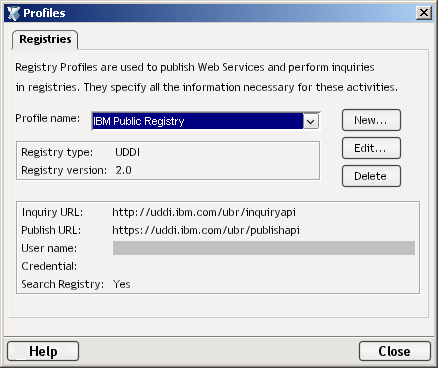Click the grayed User name field
438x368 pixels.
point(264,248)
